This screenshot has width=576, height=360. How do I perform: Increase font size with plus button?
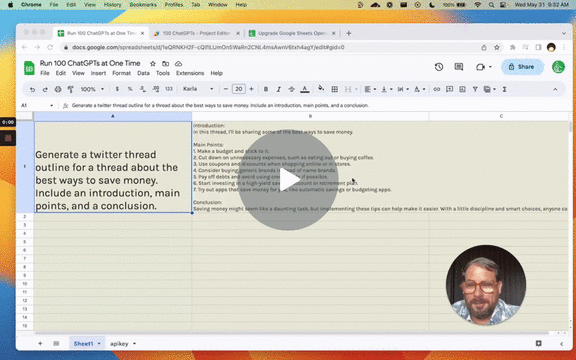point(251,89)
